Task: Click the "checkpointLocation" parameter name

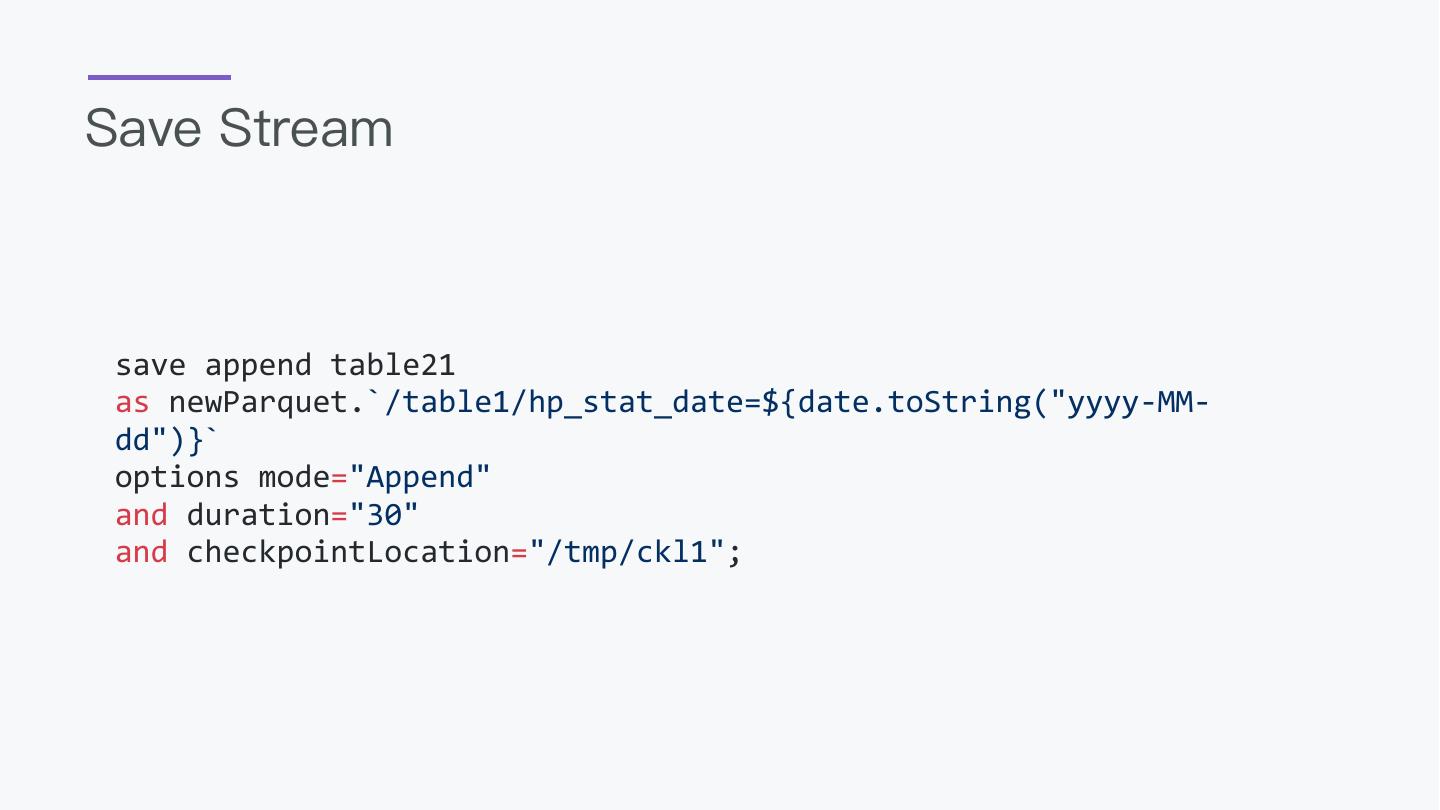Action: pos(348,552)
